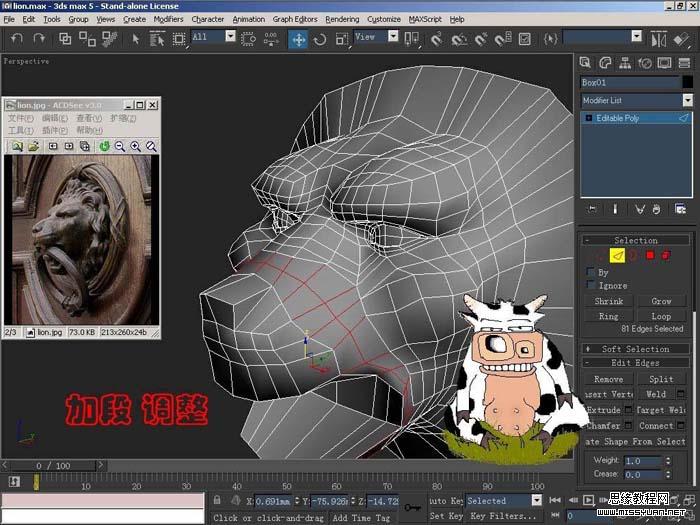The height and width of the screenshot is (525, 700).
Task: Collapse the Selection rollout
Action: pos(636,240)
